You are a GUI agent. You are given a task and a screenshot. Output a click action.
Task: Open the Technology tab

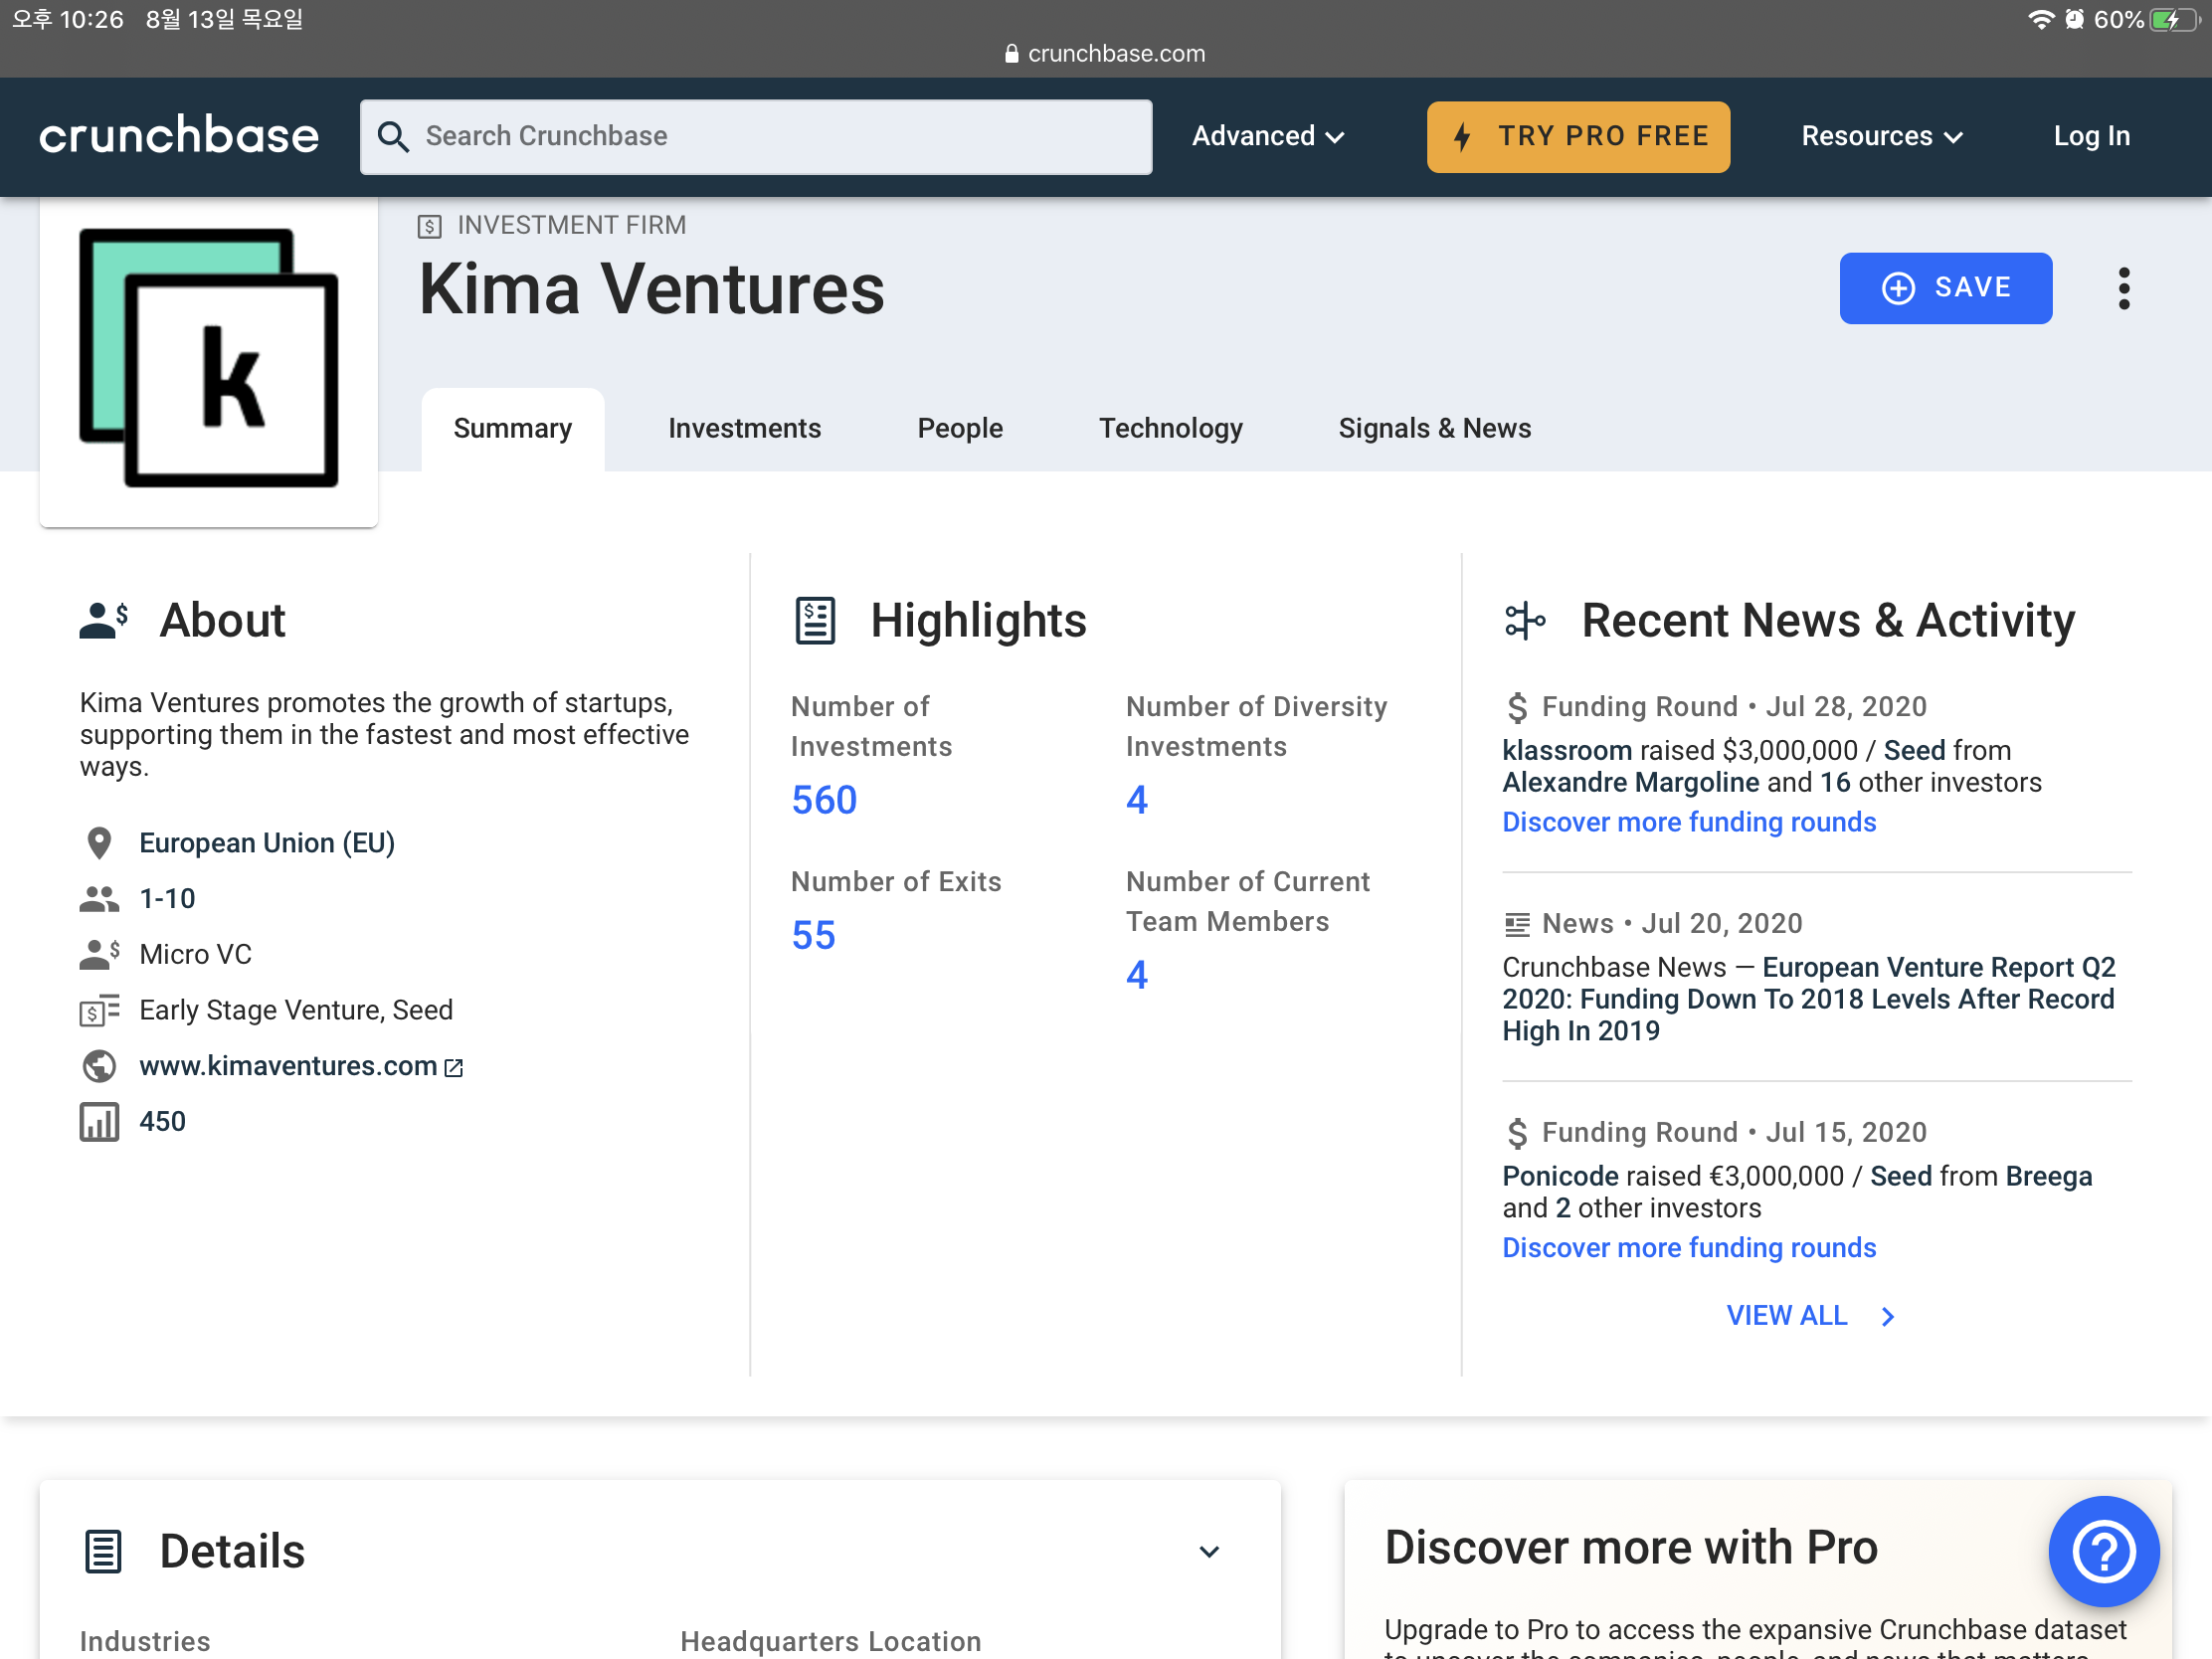(1171, 429)
